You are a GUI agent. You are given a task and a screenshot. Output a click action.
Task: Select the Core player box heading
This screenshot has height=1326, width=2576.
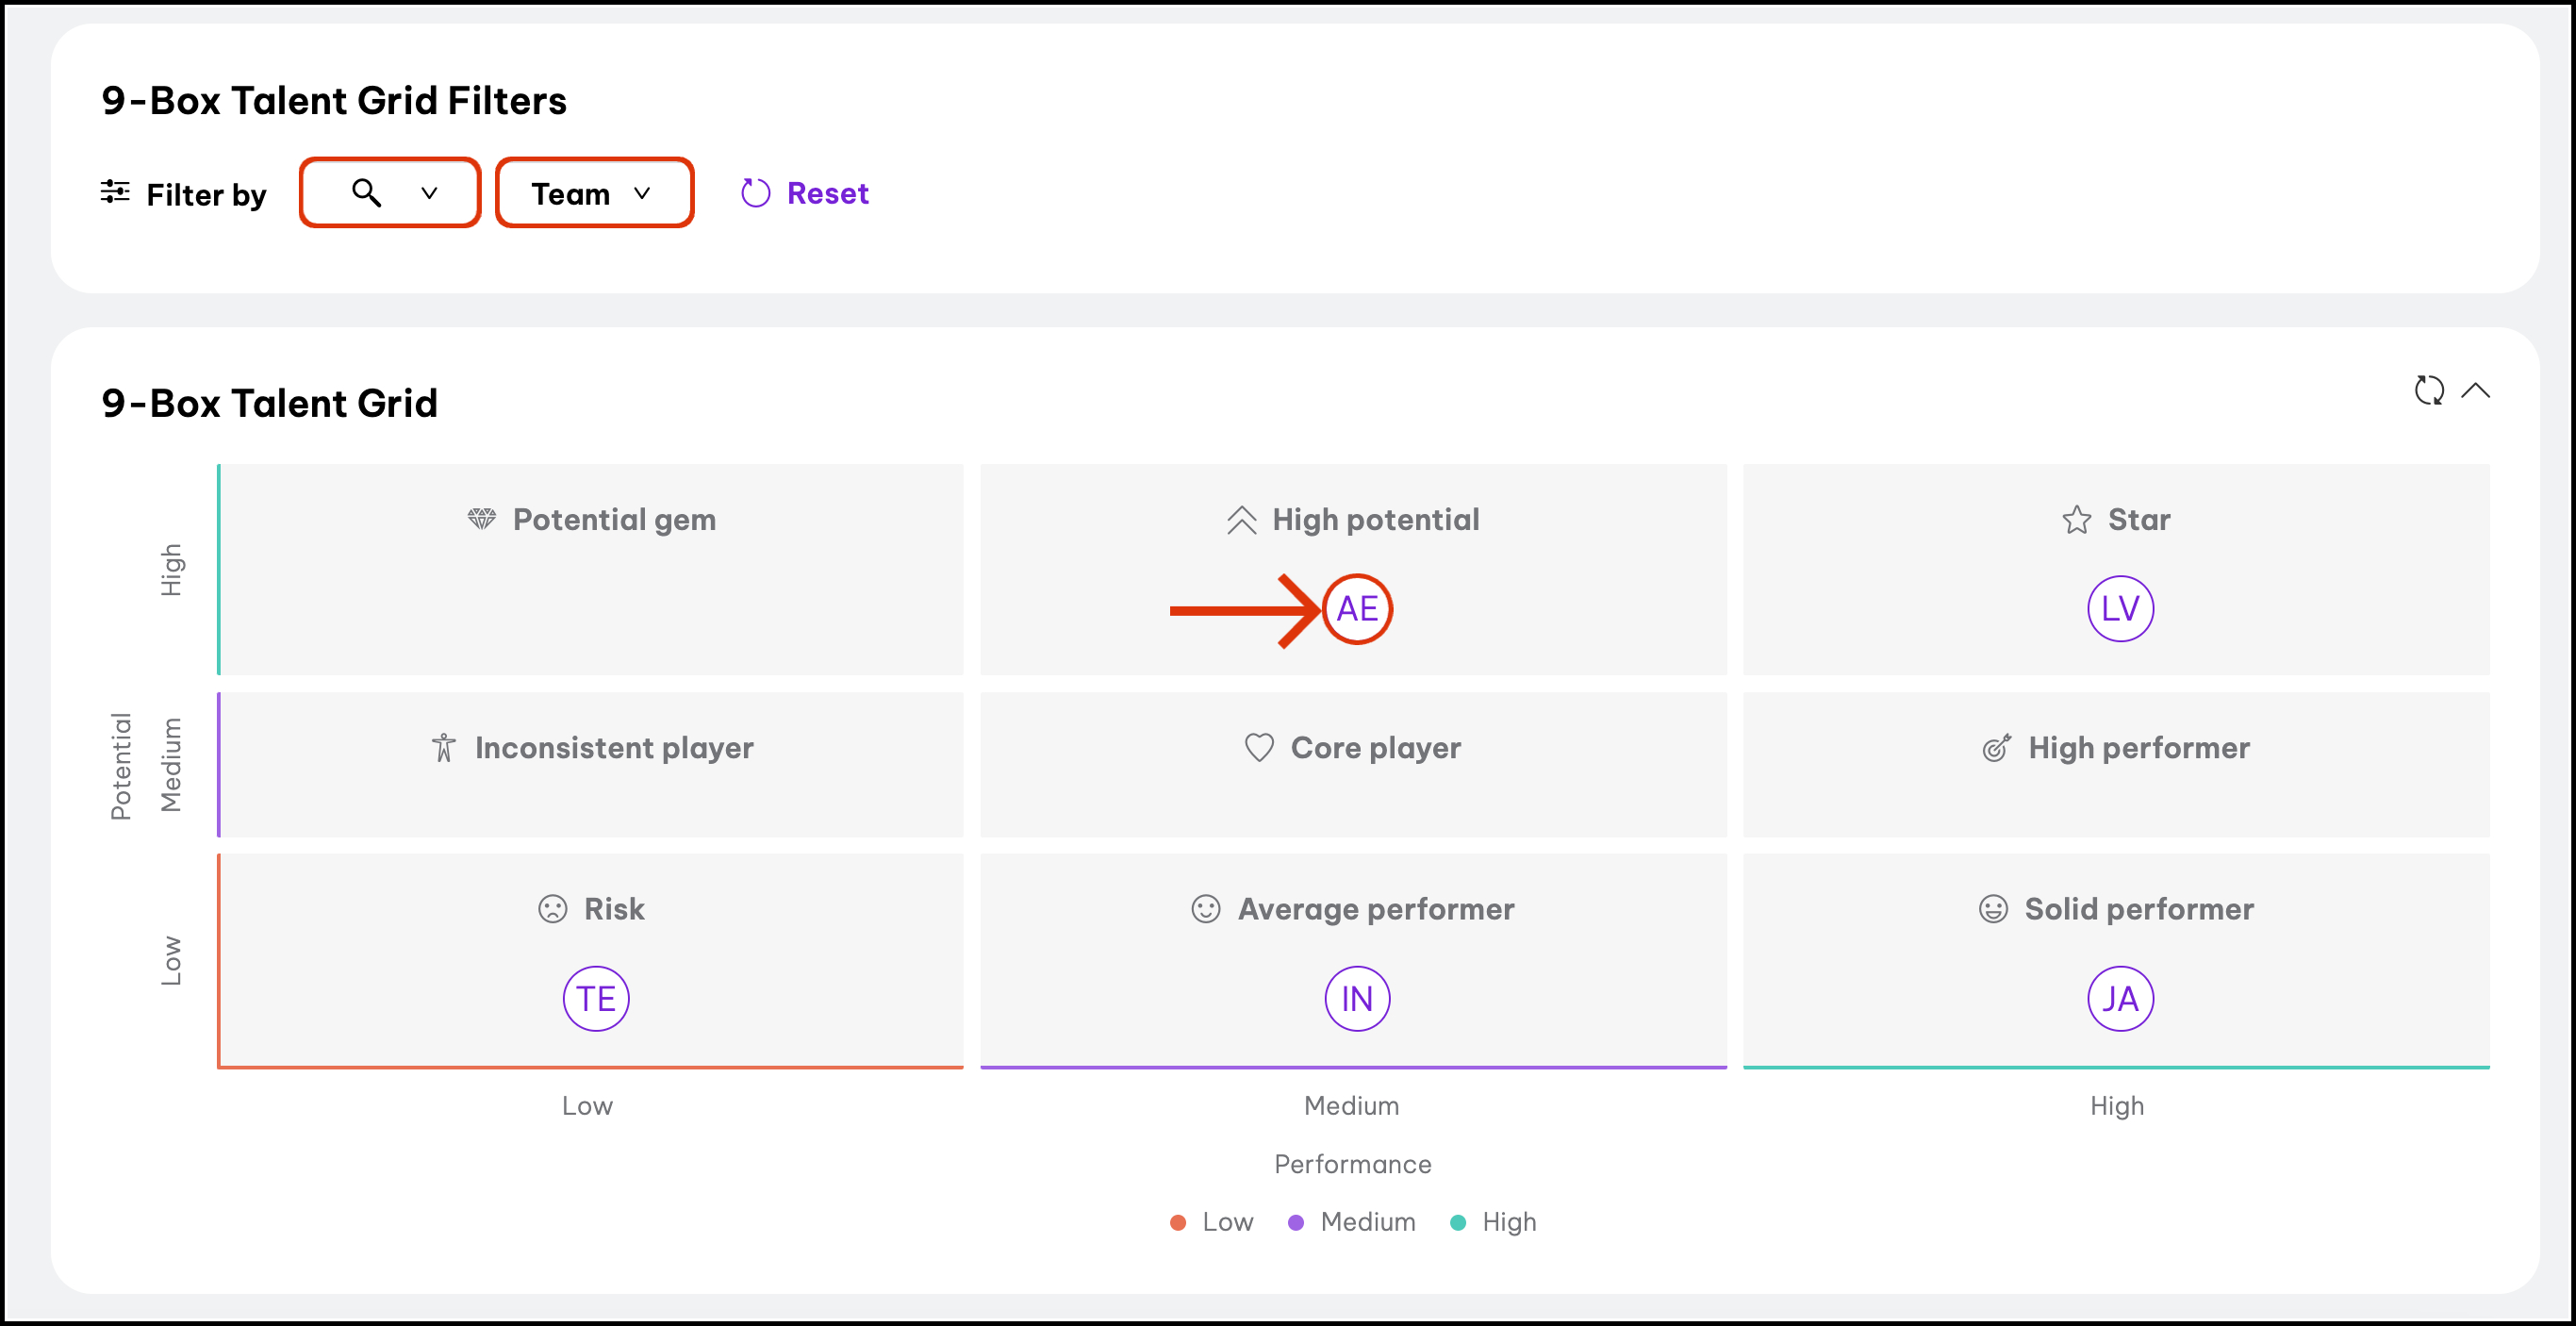pyautogui.click(x=1375, y=748)
